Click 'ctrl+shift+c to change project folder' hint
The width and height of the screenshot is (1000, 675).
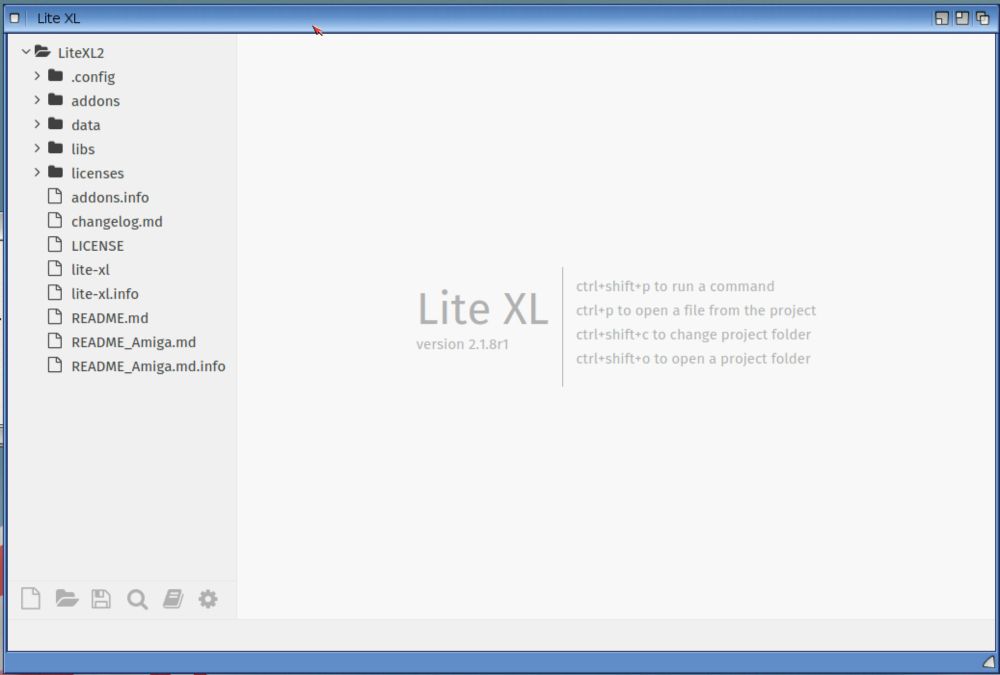693,334
